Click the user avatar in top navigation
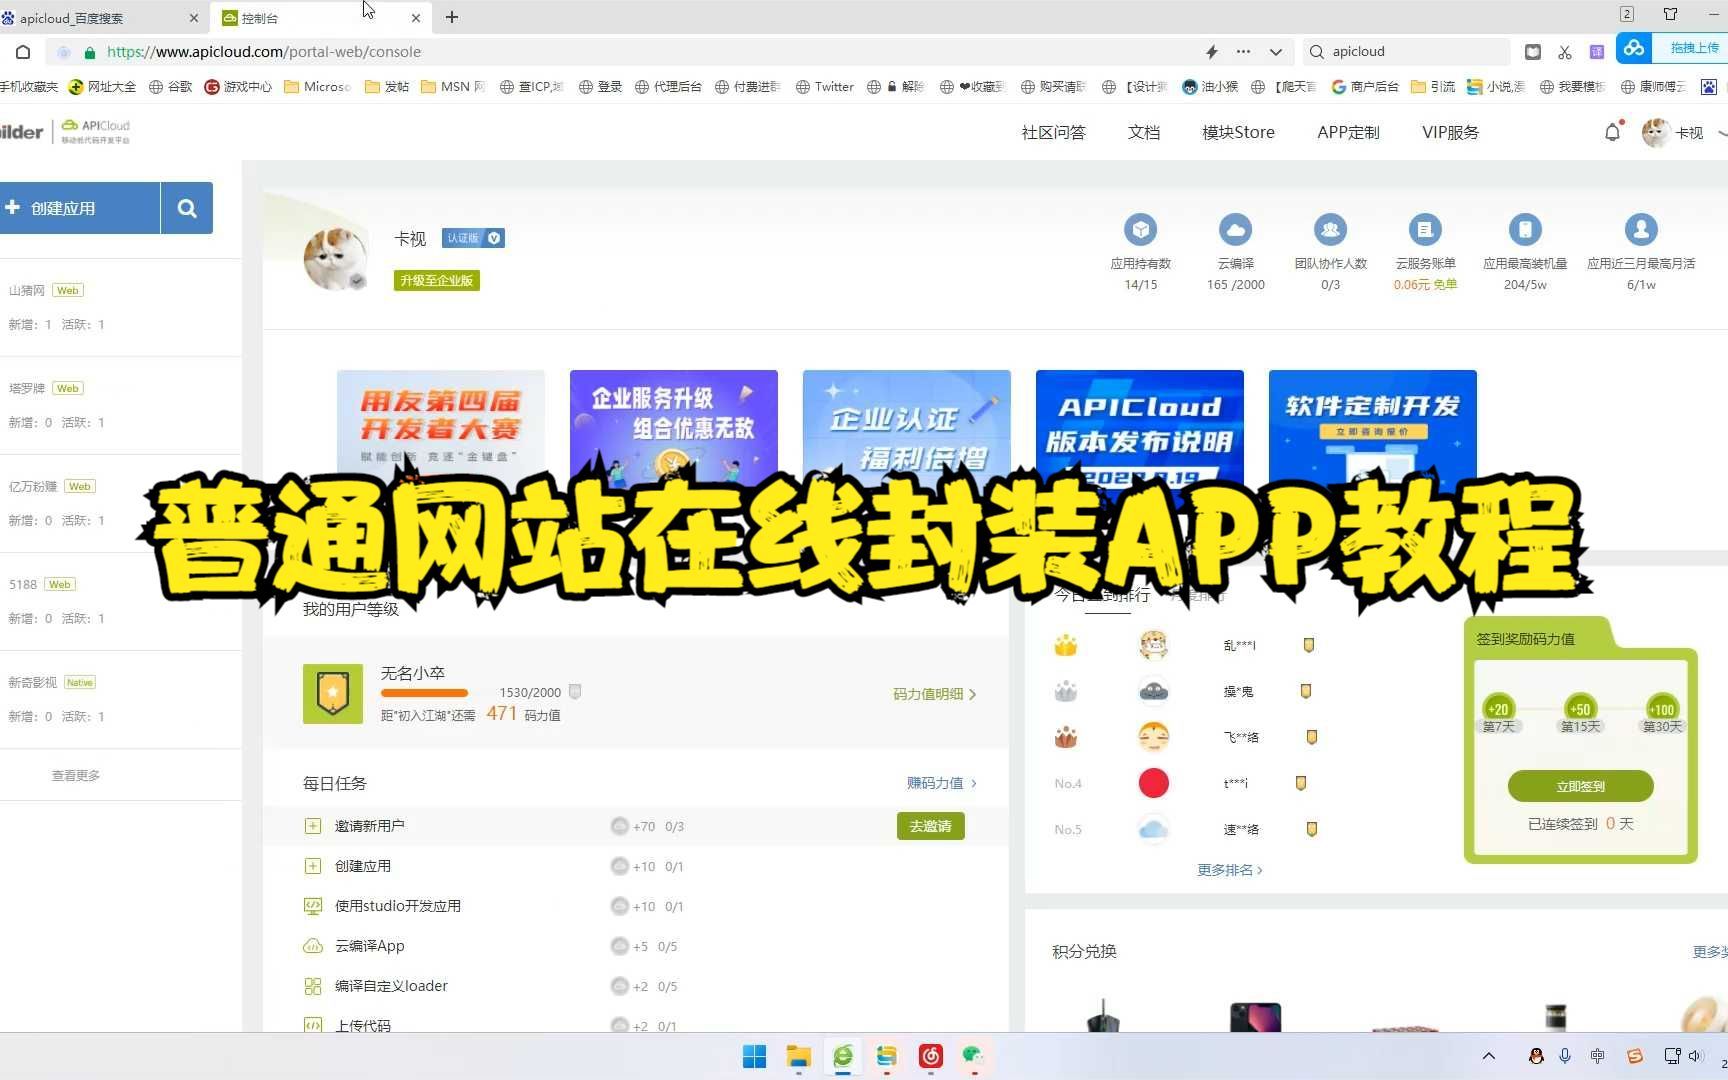1728x1080 pixels. (1656, 132)
